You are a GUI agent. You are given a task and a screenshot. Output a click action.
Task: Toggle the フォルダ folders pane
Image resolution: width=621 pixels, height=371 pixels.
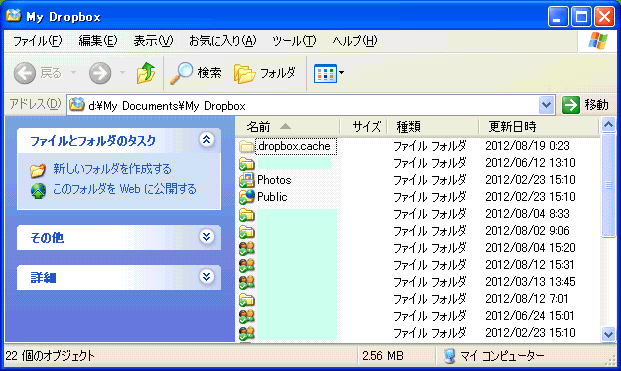[x=265, y=73]
